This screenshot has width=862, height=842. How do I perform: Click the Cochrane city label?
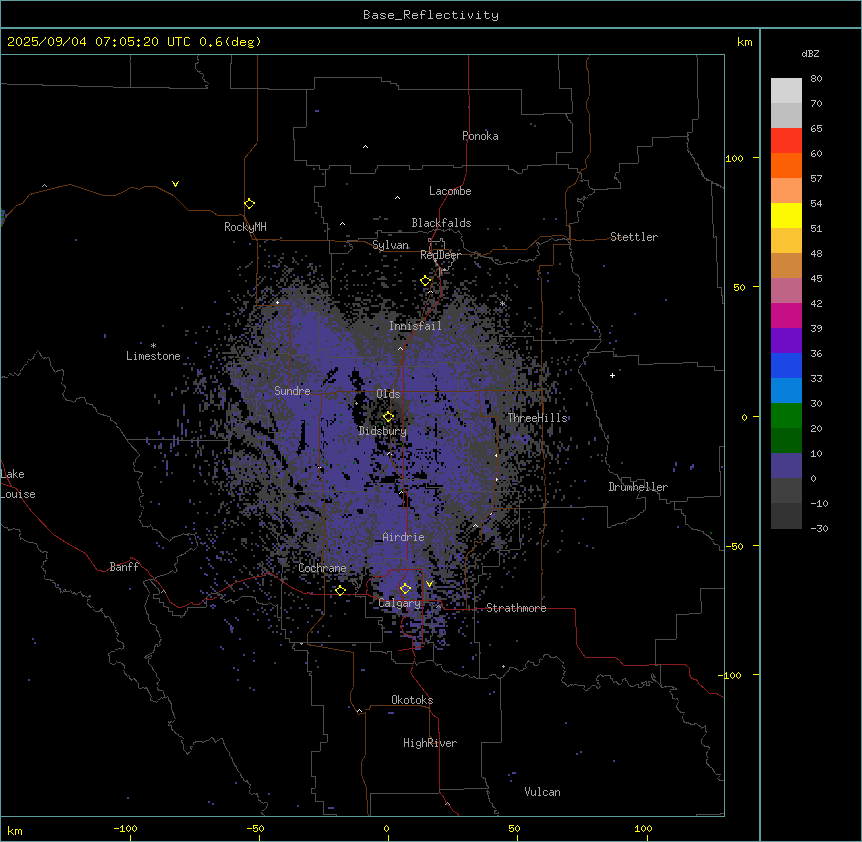coord(322,568)
